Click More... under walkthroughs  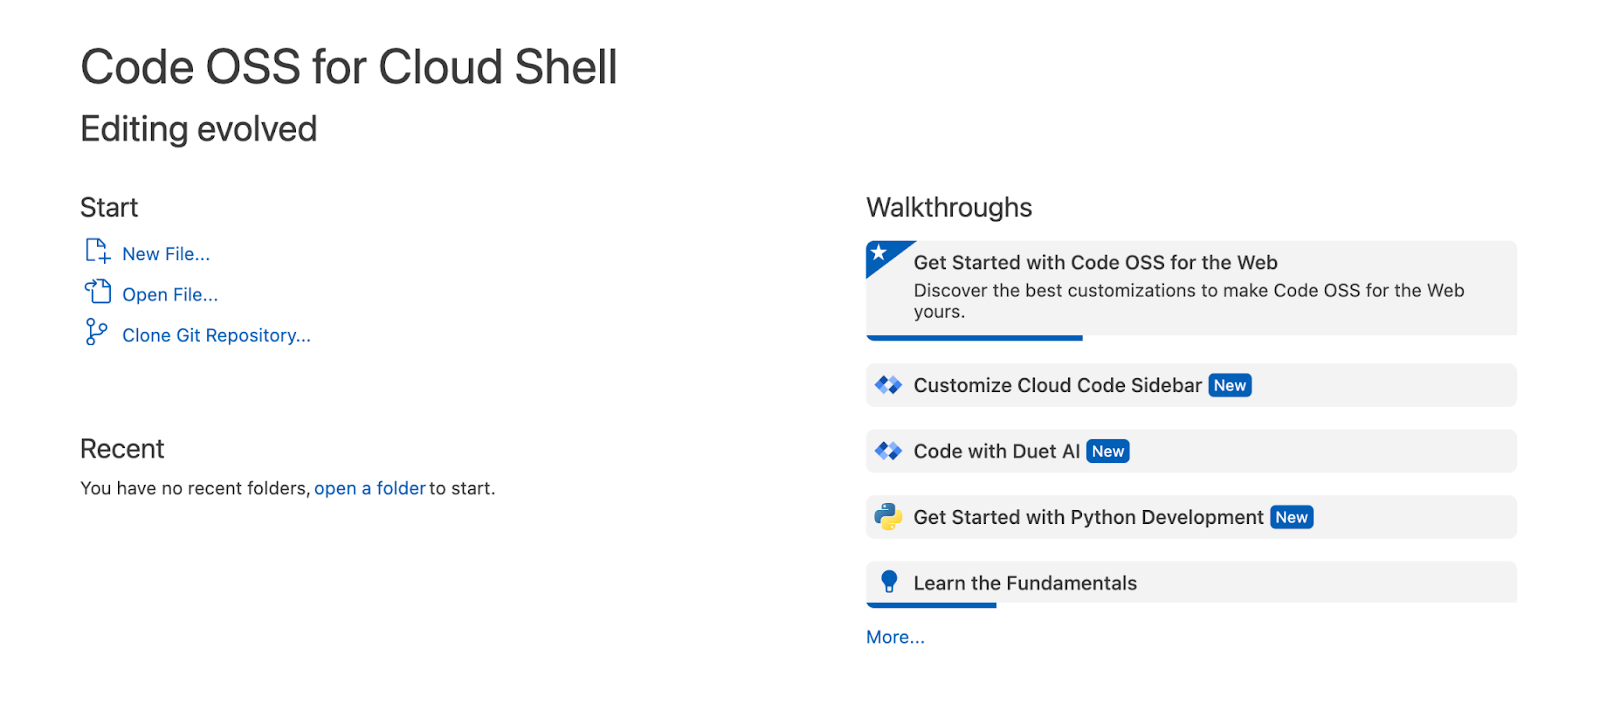894,637
